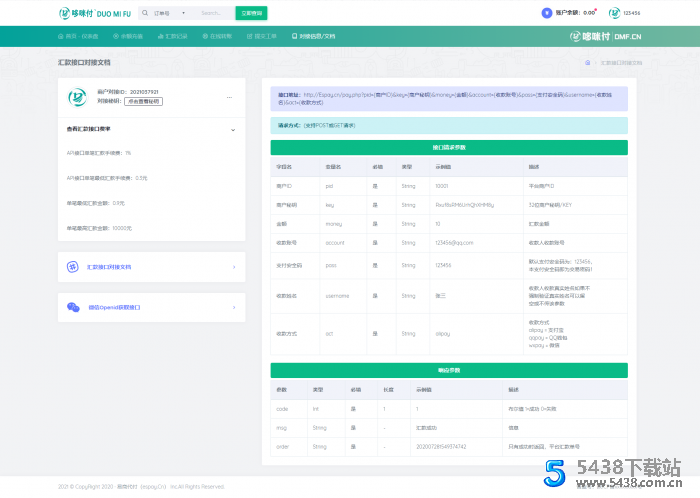The image size is (700, 498).
Task: Open the user avatar for 123456
Action: coord(615,13)
